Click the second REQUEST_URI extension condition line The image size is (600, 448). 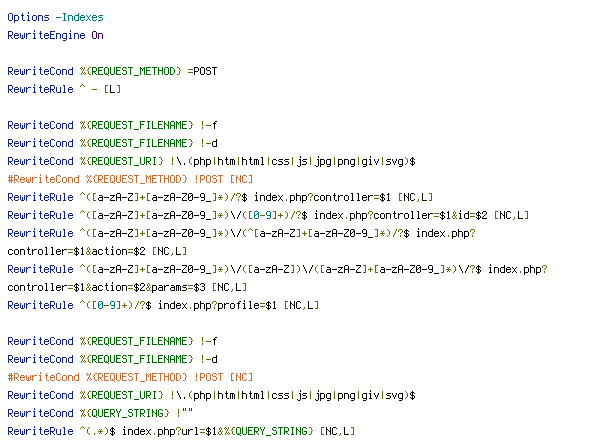[x=211, y=395]
